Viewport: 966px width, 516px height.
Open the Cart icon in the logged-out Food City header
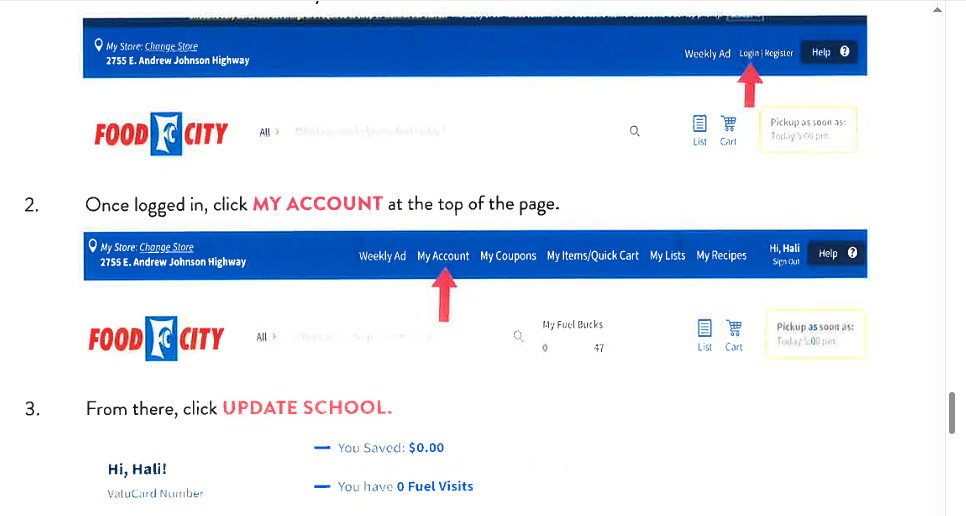[x=728, y=131]
